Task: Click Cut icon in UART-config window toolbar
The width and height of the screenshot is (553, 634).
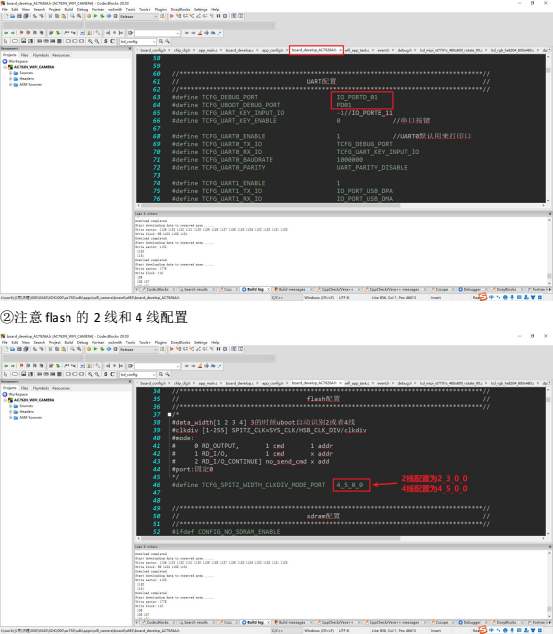Action: coord(50,16)
